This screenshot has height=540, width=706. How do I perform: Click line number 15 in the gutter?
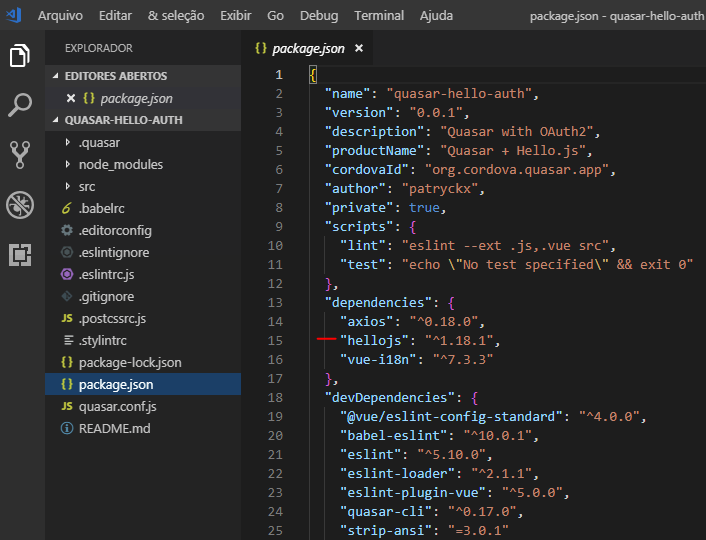[x=276, y=341]
